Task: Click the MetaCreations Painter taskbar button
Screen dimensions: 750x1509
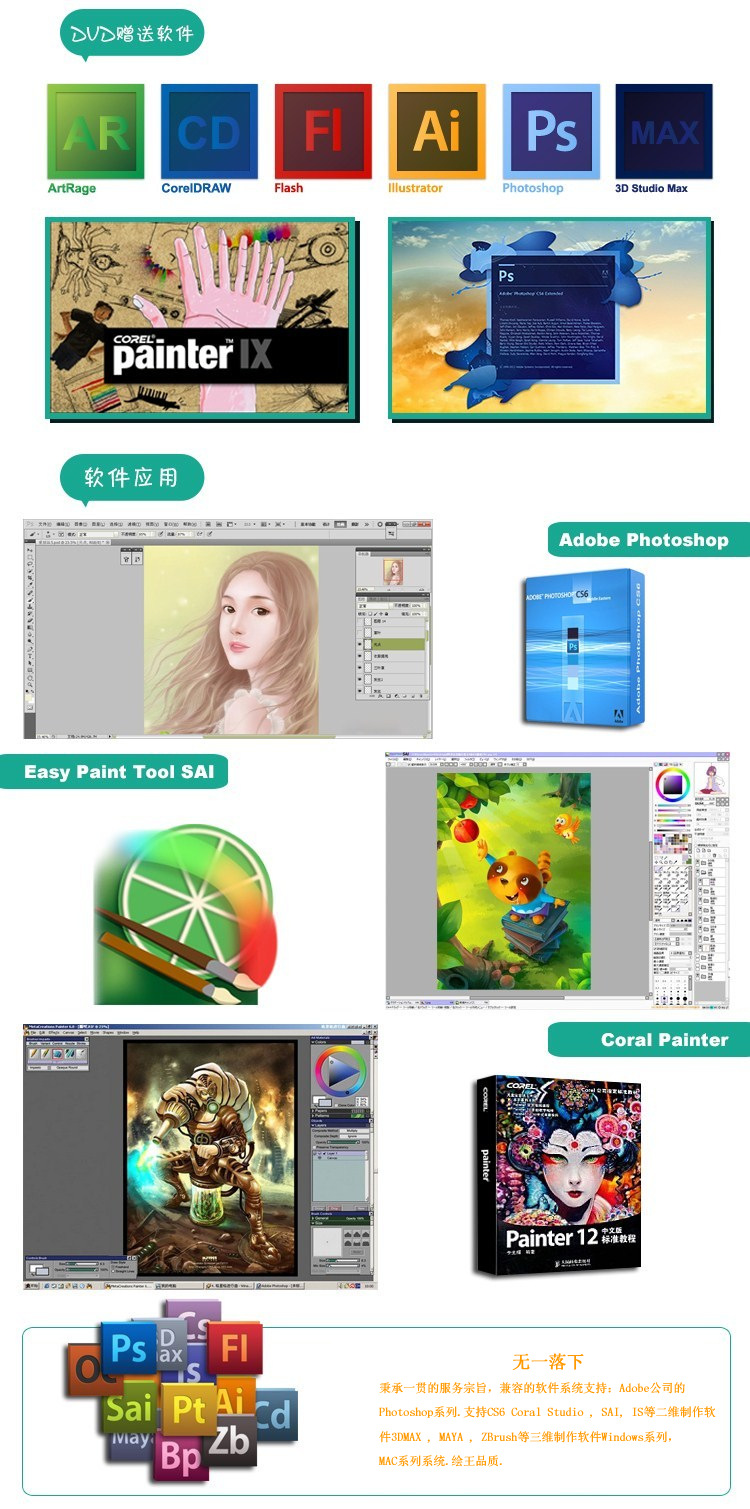Action: pos(128,1285)
